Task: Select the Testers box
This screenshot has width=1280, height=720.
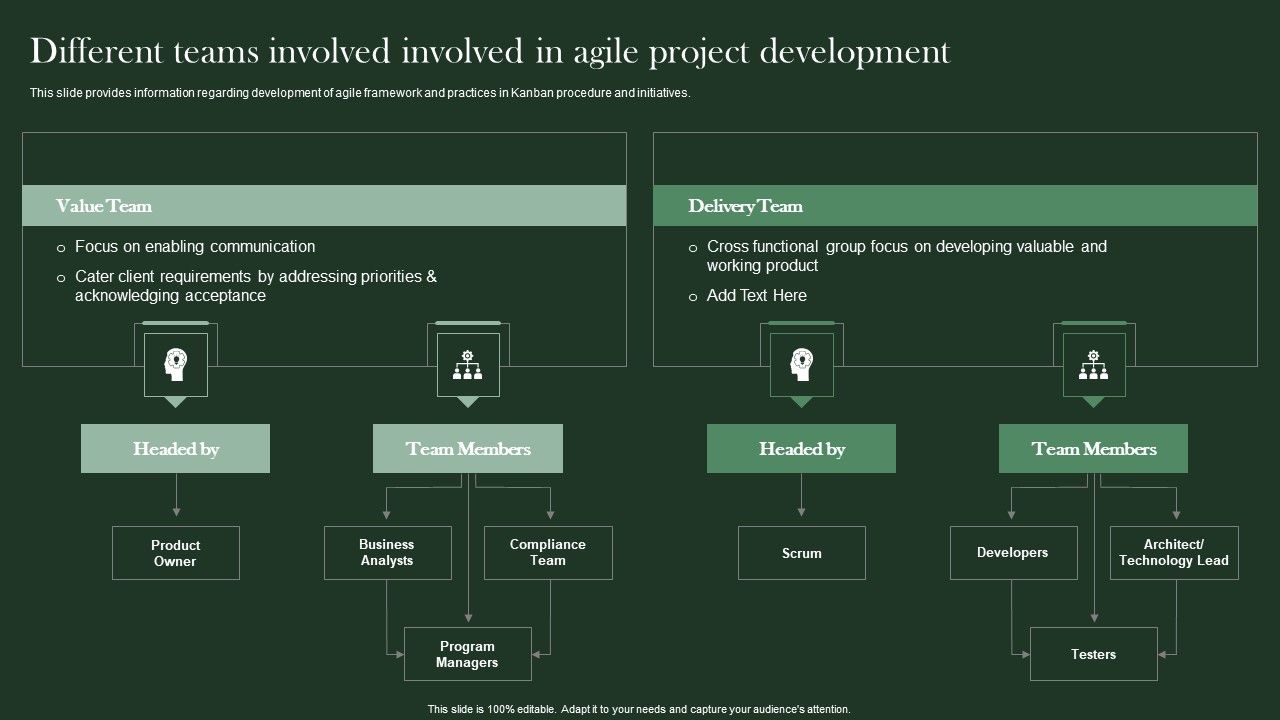Action: [1093, 654]
